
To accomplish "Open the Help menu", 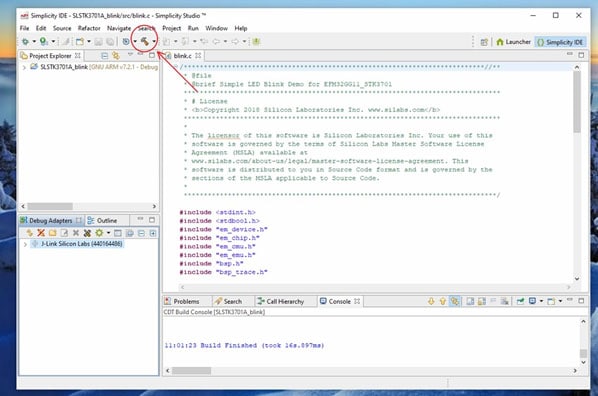I will (x=241, y=28).
